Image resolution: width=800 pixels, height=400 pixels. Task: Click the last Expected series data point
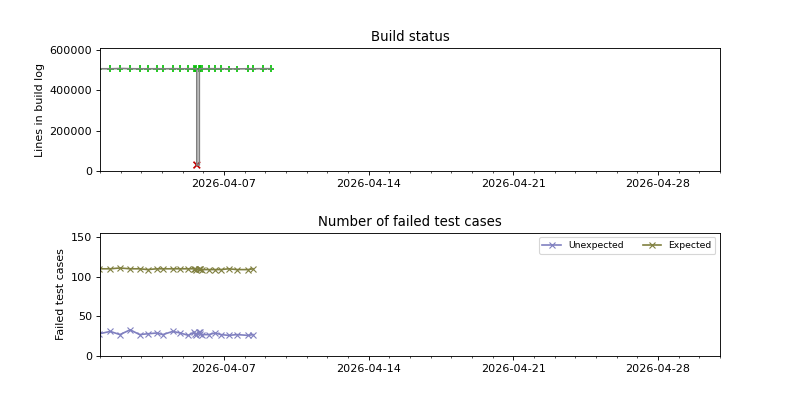tap(253, 269)
